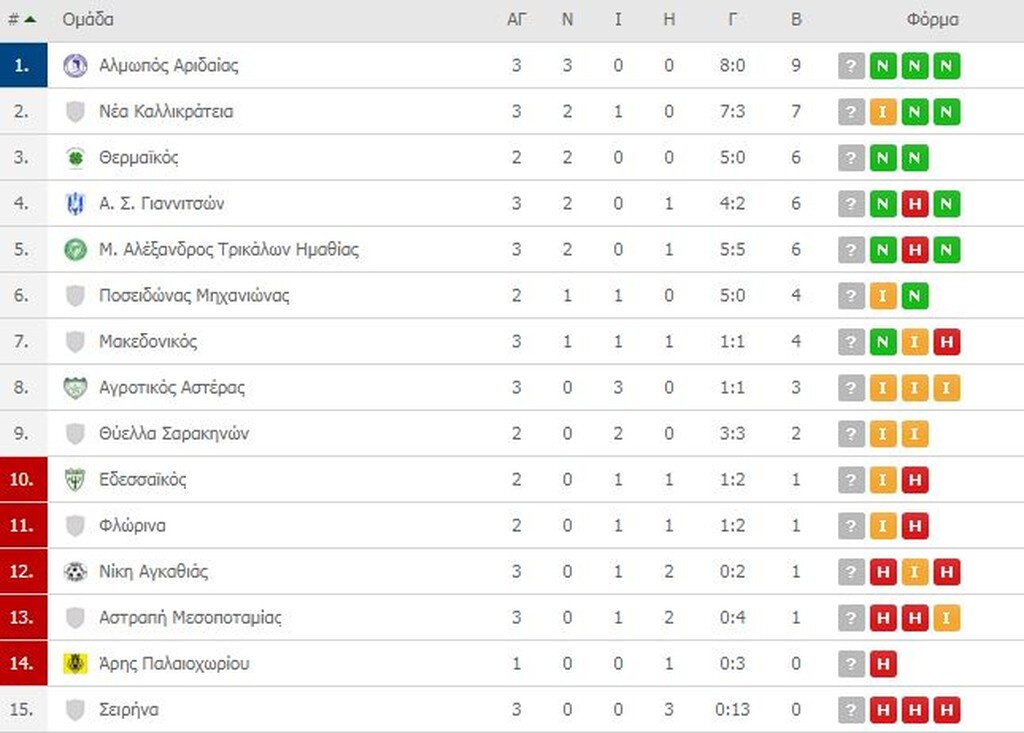
Task: Sort standings by the ΑΓ matches column
Action: [x=517, y=19]
